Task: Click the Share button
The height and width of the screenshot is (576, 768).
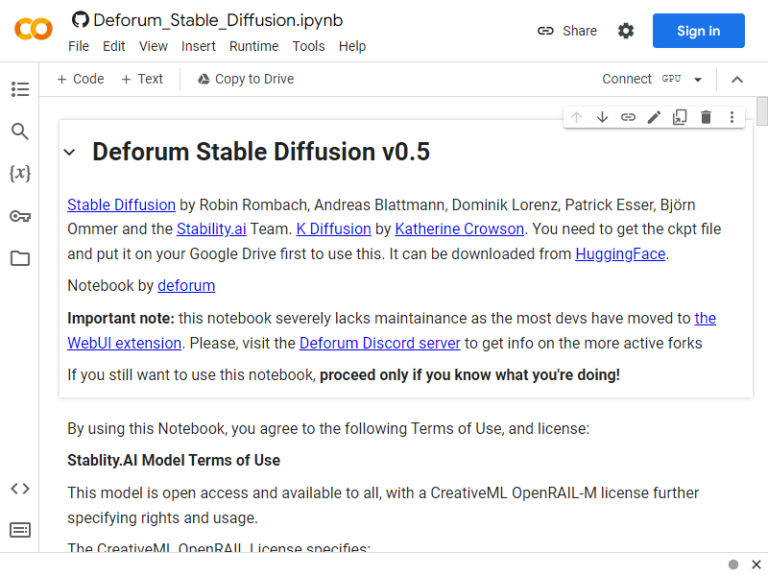Action: click(x=567, y=31)
